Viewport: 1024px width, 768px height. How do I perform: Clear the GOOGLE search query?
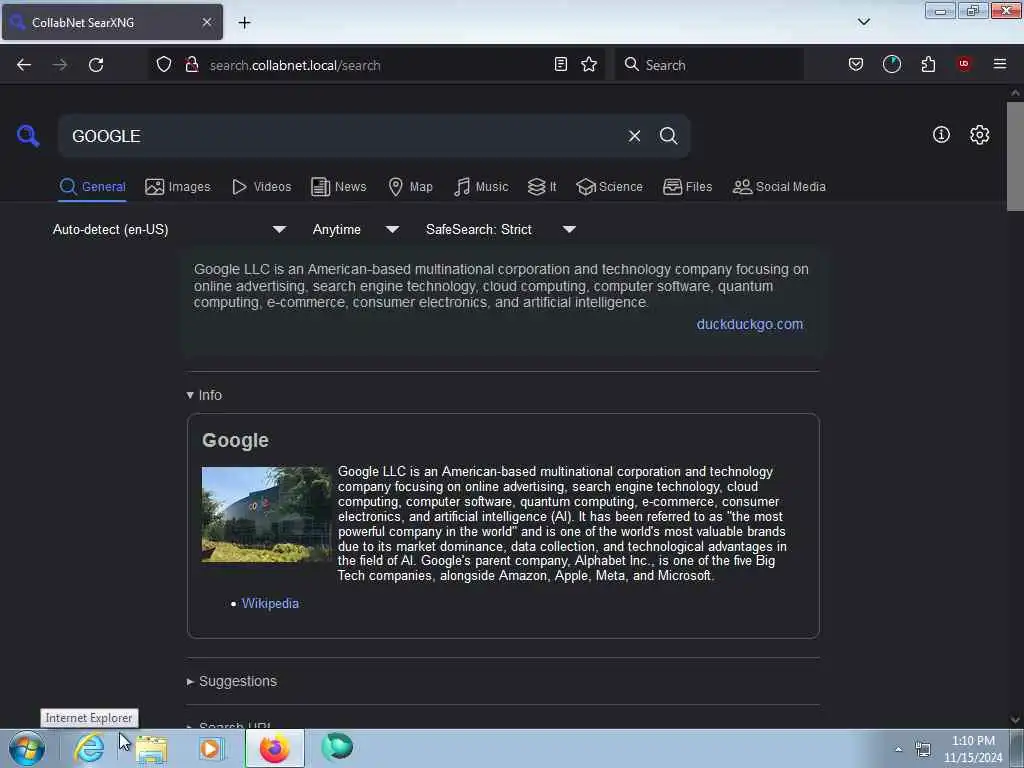[634, 136]
